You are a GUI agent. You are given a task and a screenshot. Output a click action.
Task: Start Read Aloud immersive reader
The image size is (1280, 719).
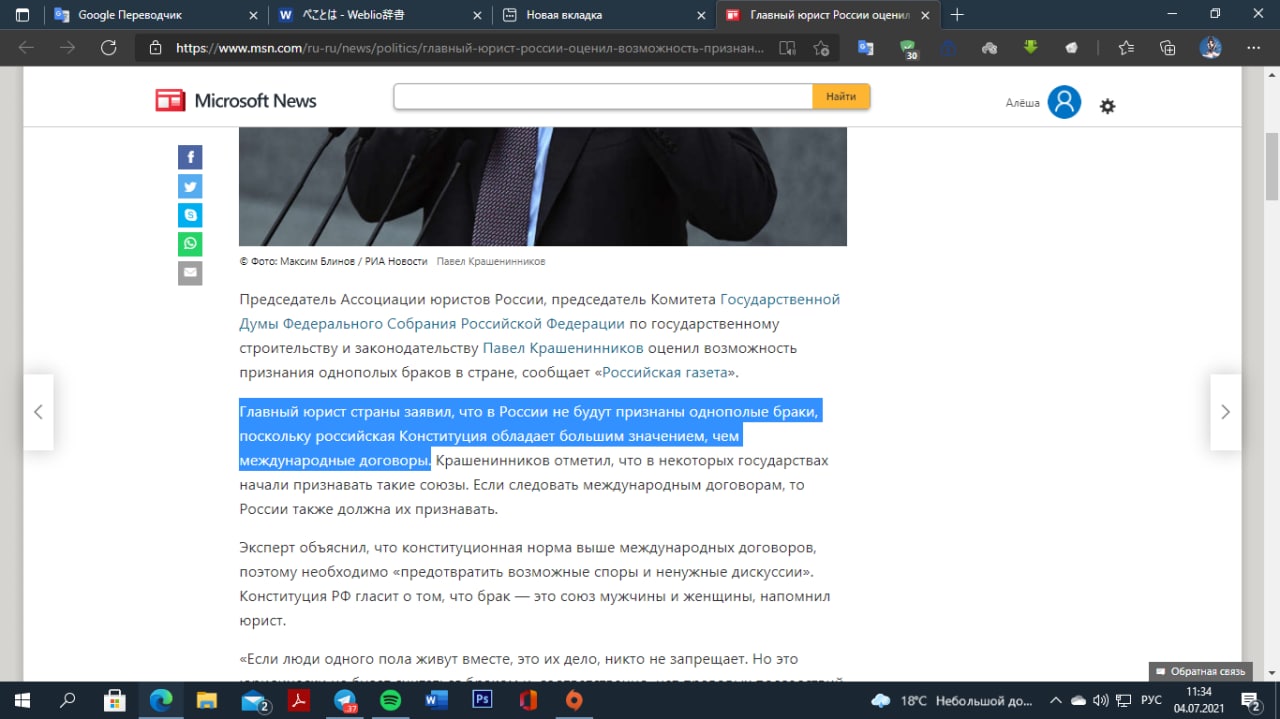[788, 47]
